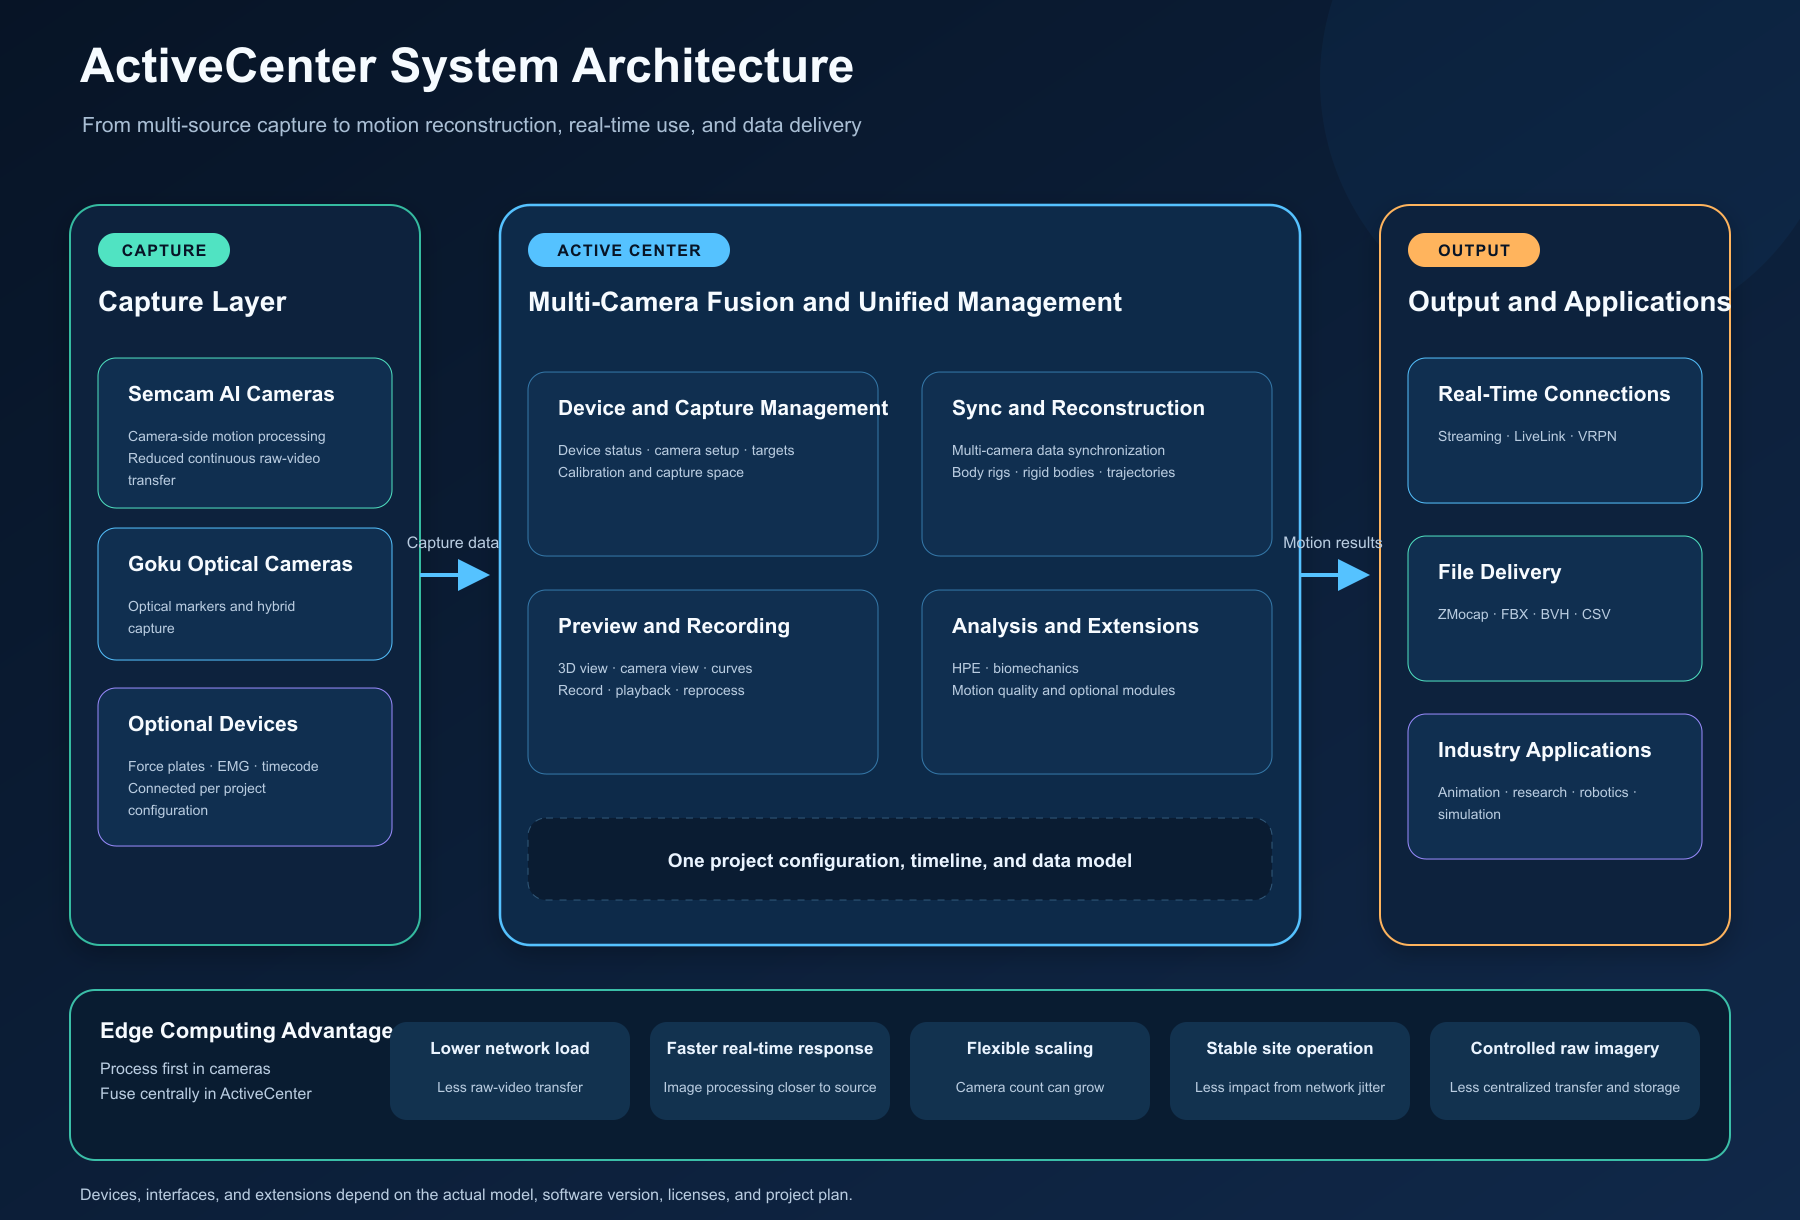Click the Force plates · EMG · timecode text
This screenshot has height=1220, width=1800.
223,766
